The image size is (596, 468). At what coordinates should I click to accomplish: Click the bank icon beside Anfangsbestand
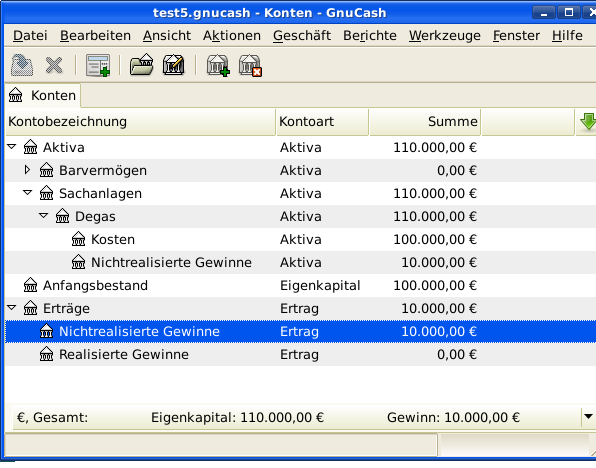[30, 285]
